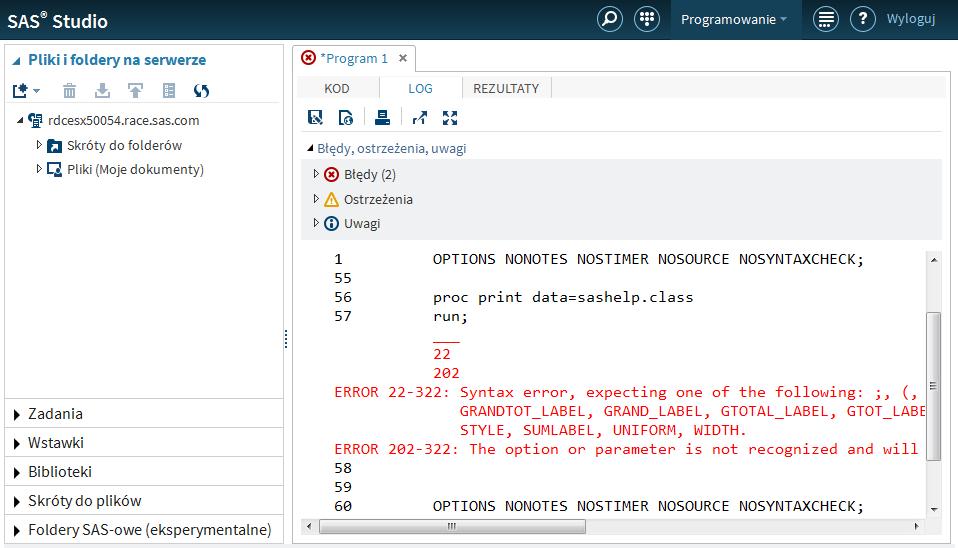
Task: Click the new item icon in server files panel
Action: click(20, 90)
